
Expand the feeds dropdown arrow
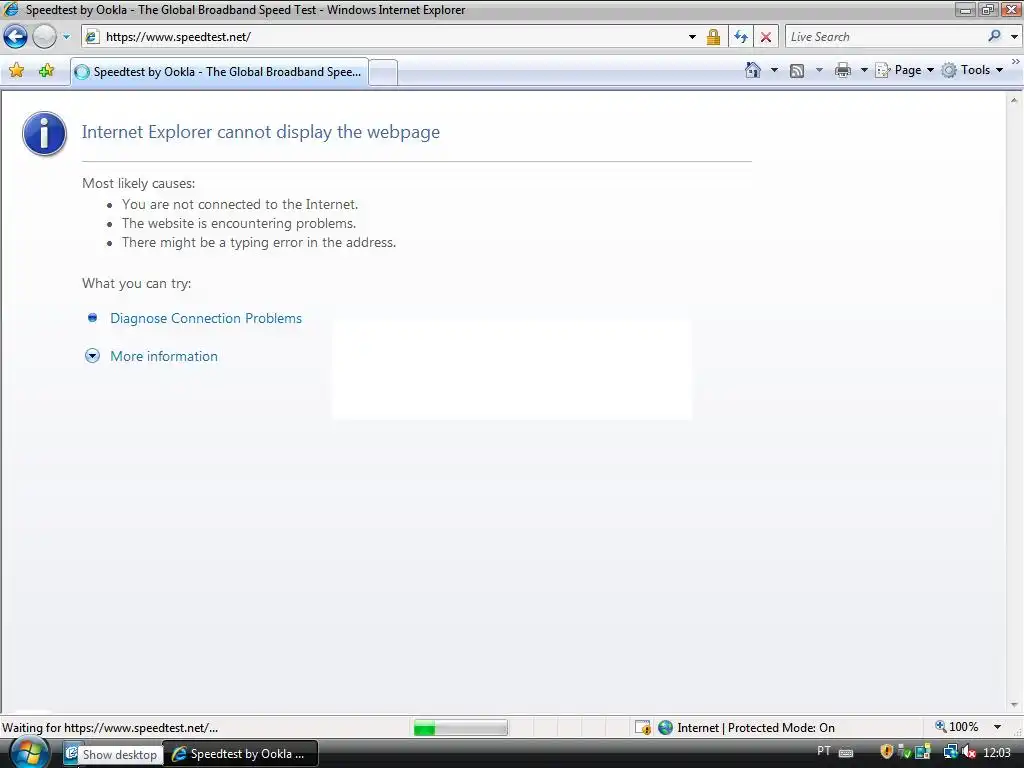coord(819,70)
